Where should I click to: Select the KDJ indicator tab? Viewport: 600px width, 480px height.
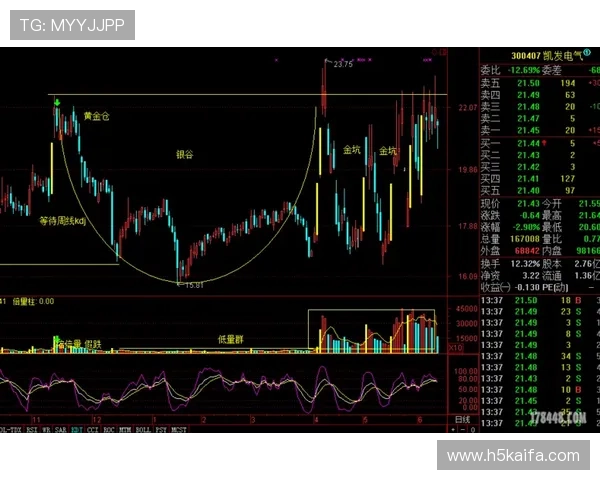click(x=76, y=429)
